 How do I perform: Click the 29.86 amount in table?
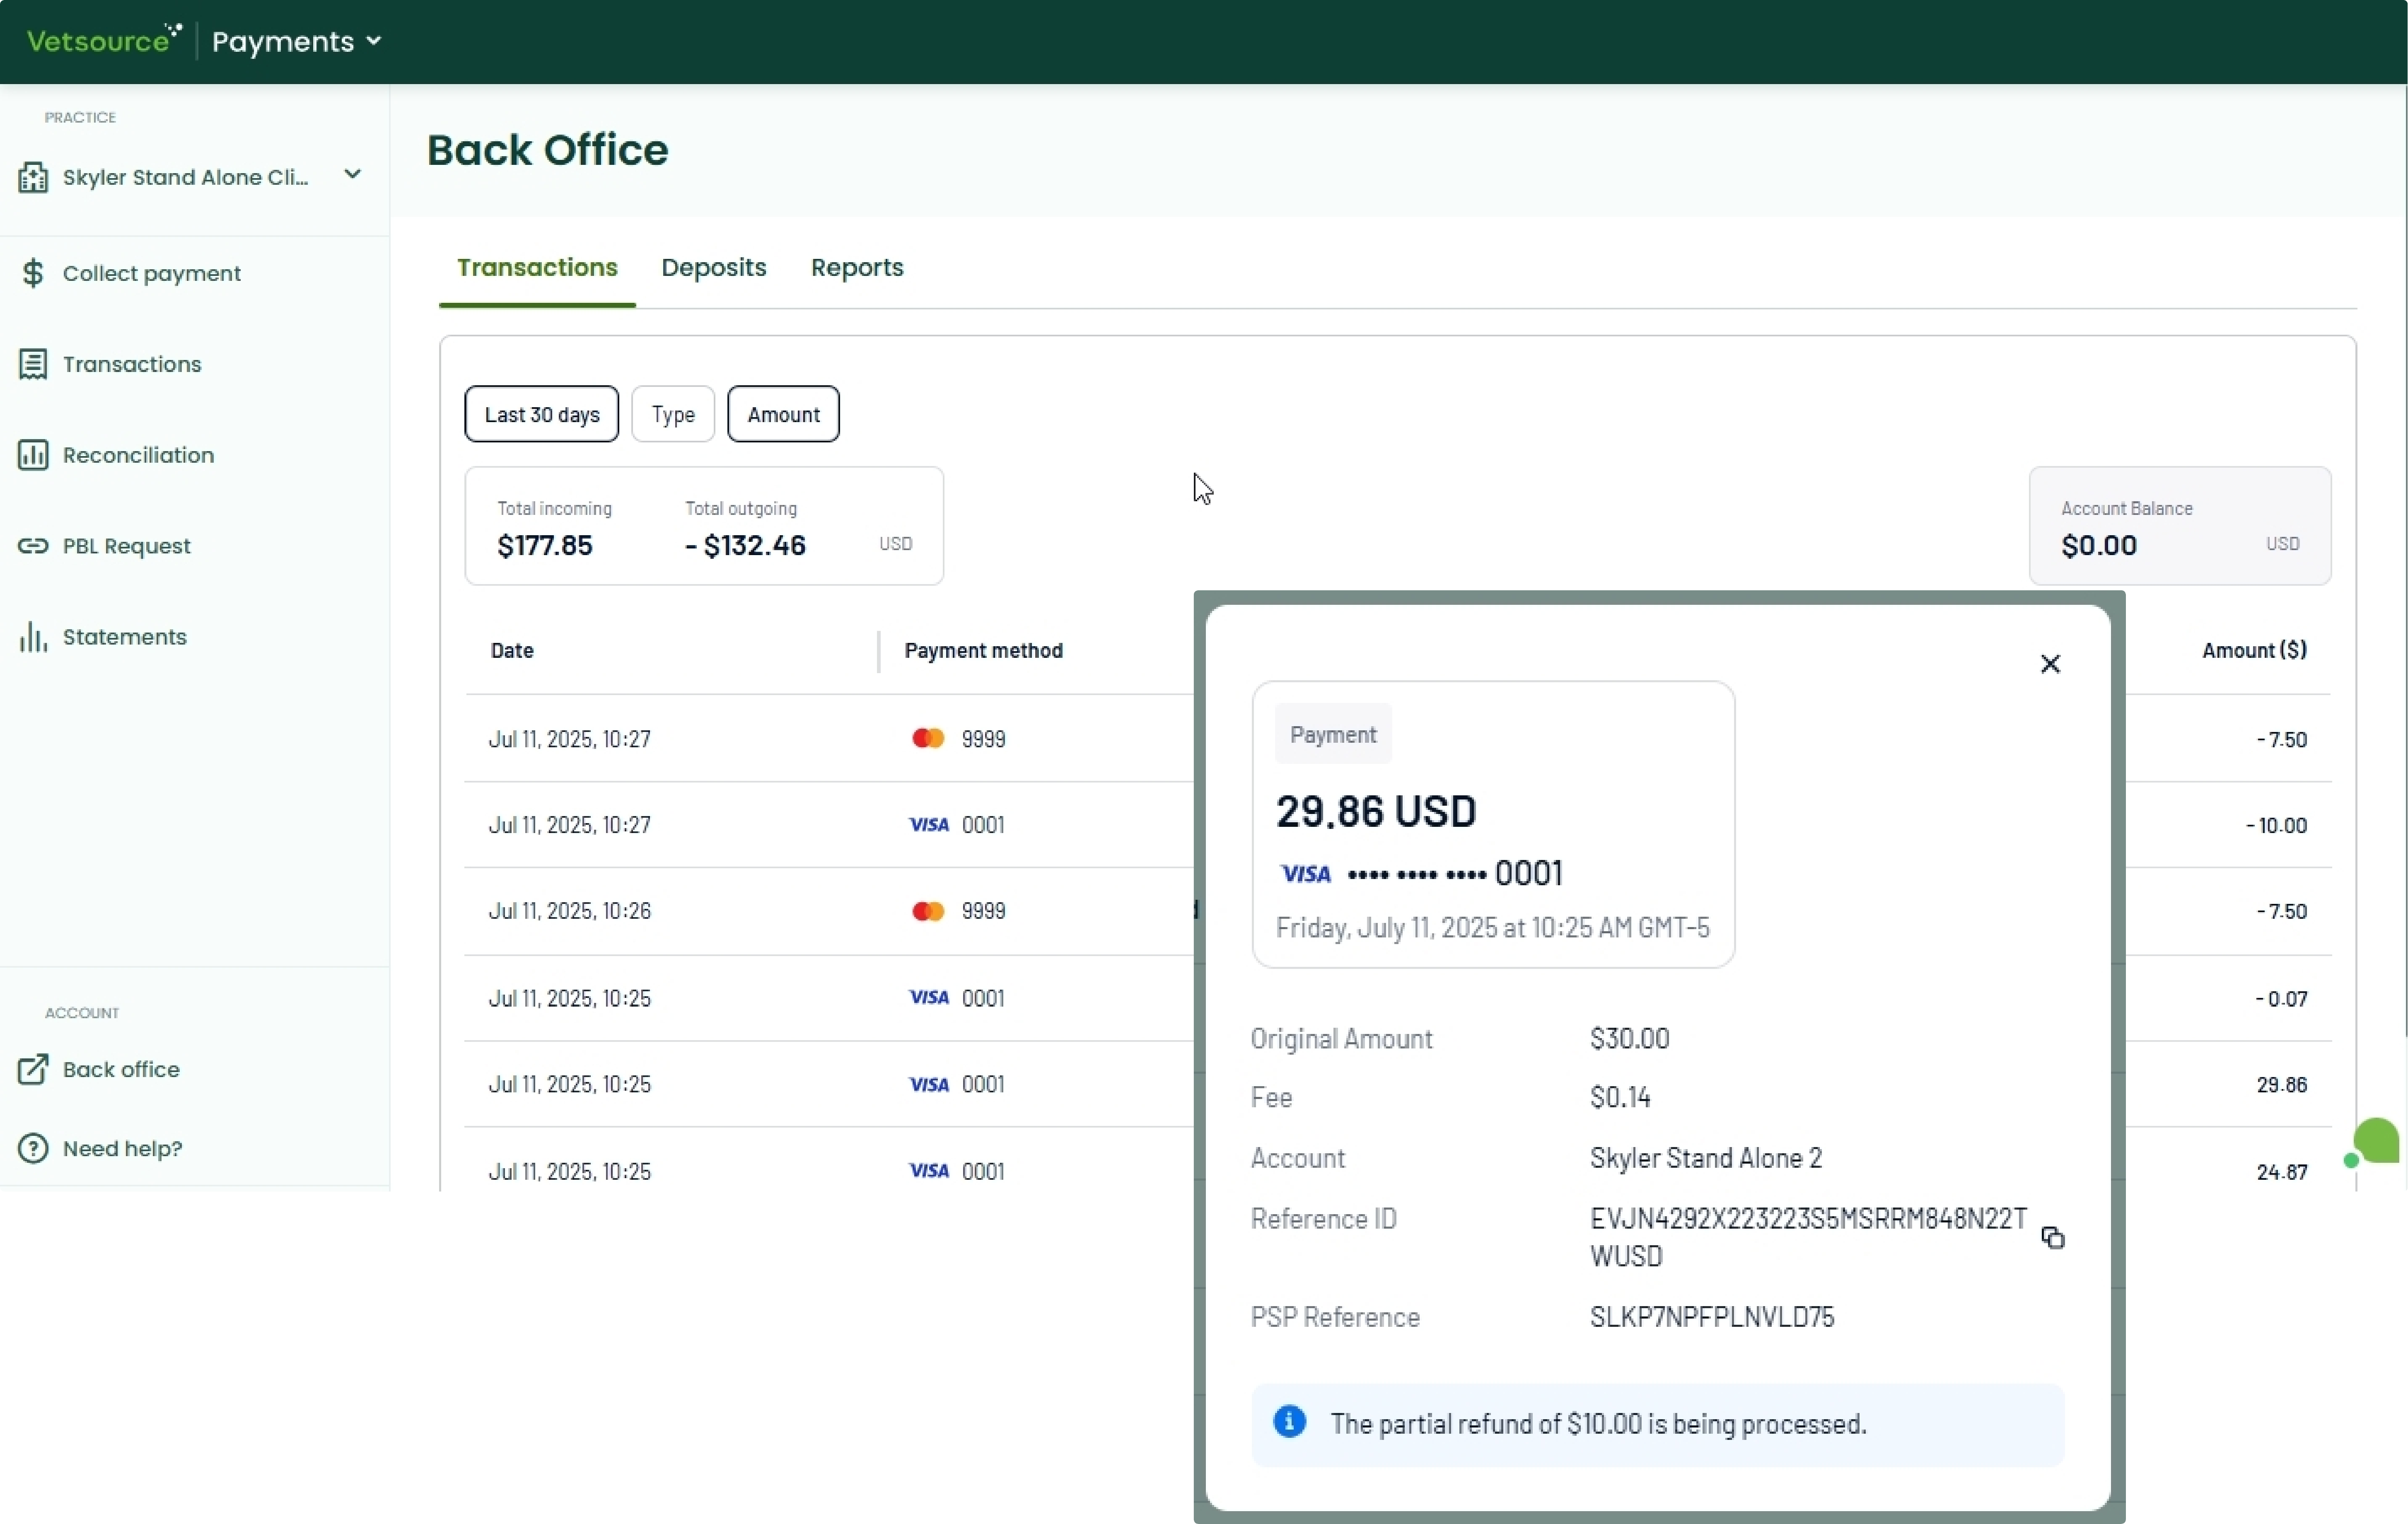pos(2282,1085)
